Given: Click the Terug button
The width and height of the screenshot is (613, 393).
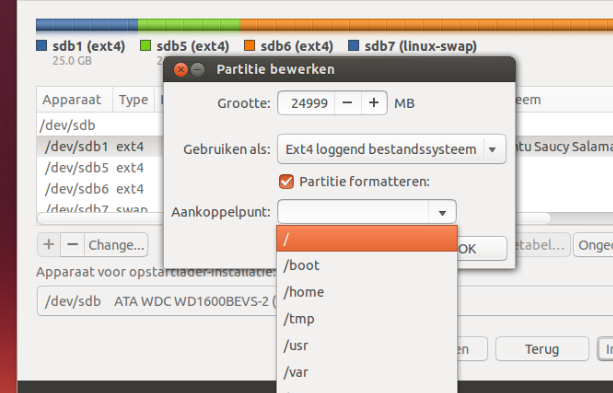Looking at the screenshot, I should click(x=542, y=349).
